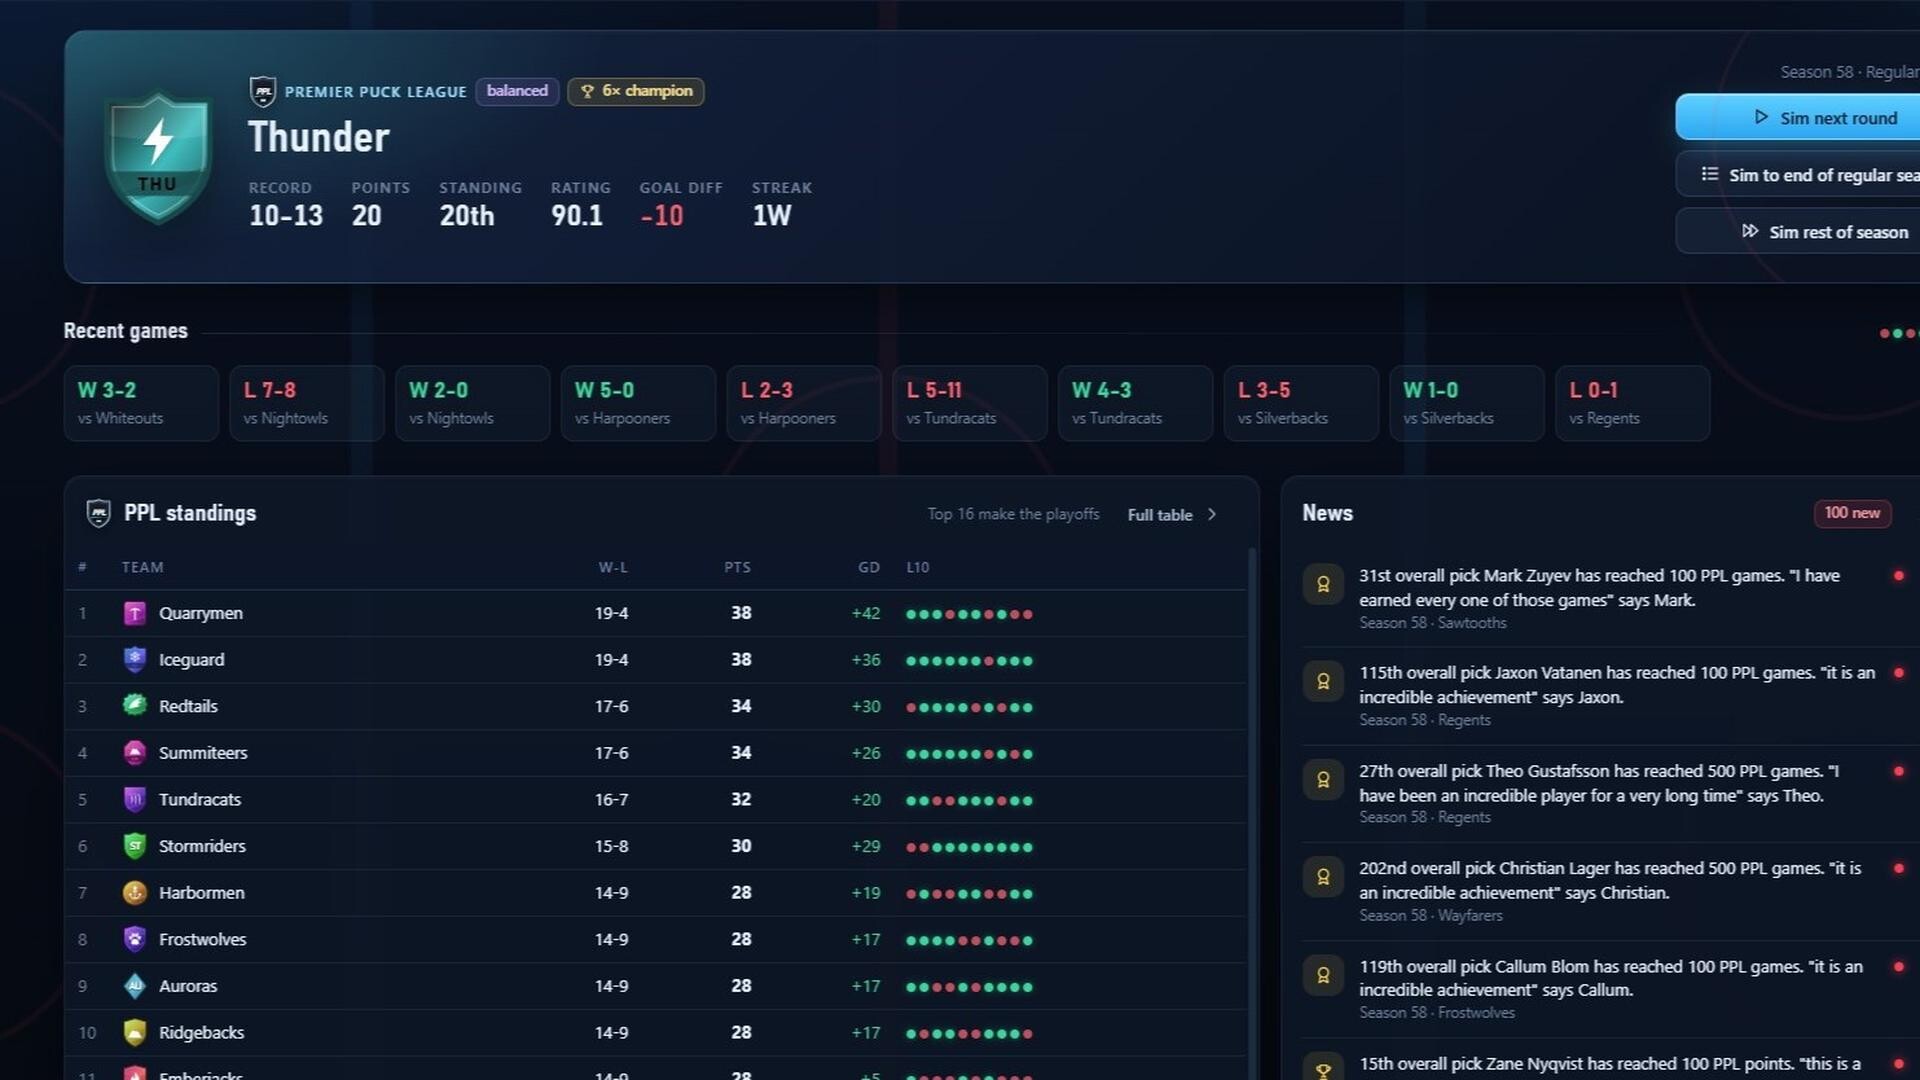Screen dimensions: 1920x1080
Task: Expand full standings via the chevron arrow
Action: click(x=1212, y=514)
